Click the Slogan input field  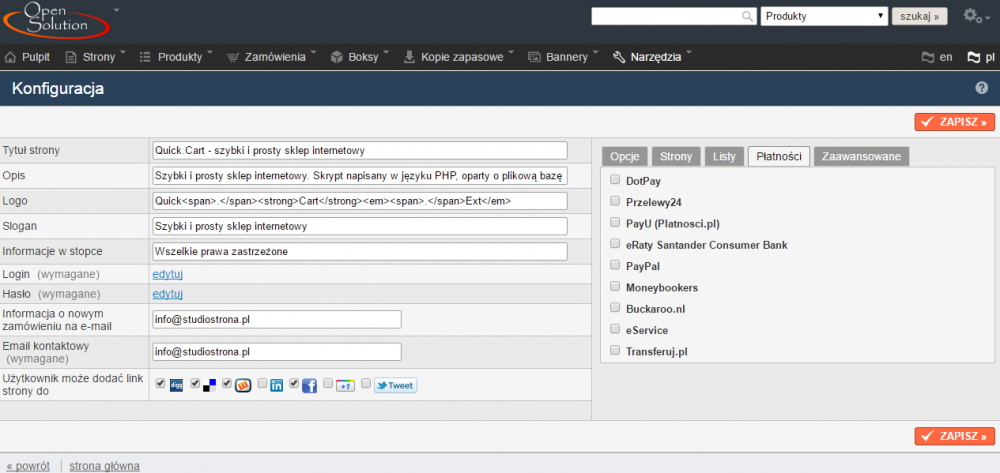360,226
